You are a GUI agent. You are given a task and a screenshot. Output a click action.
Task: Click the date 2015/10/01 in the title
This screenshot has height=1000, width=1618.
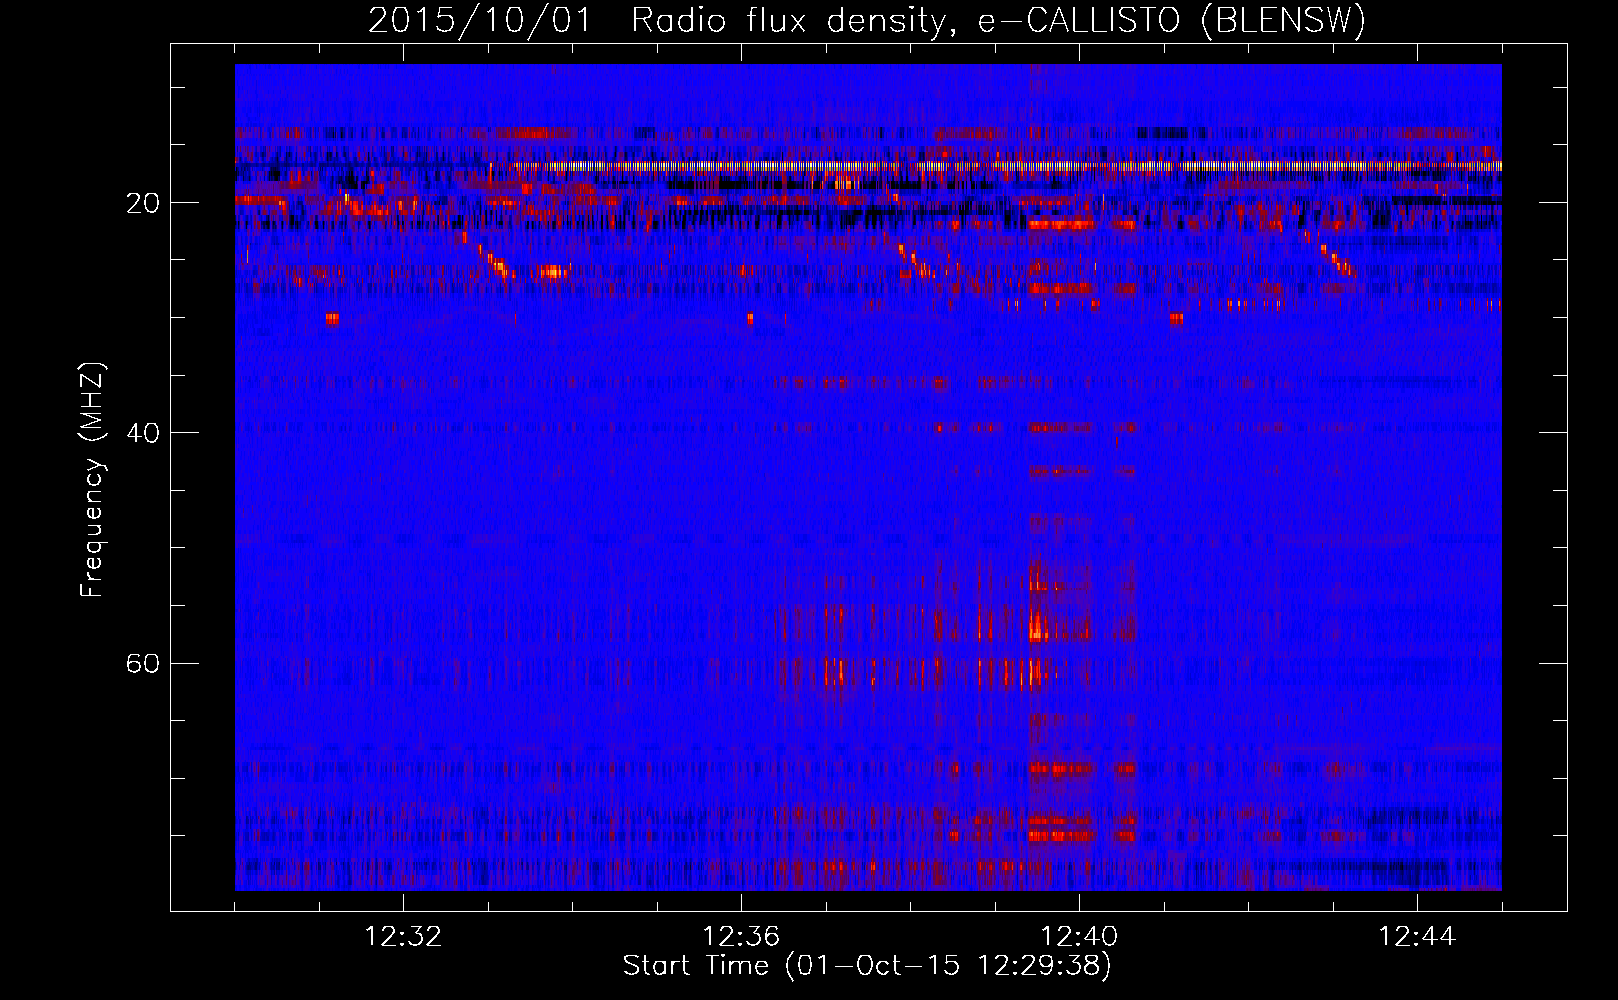coord(480,20)
